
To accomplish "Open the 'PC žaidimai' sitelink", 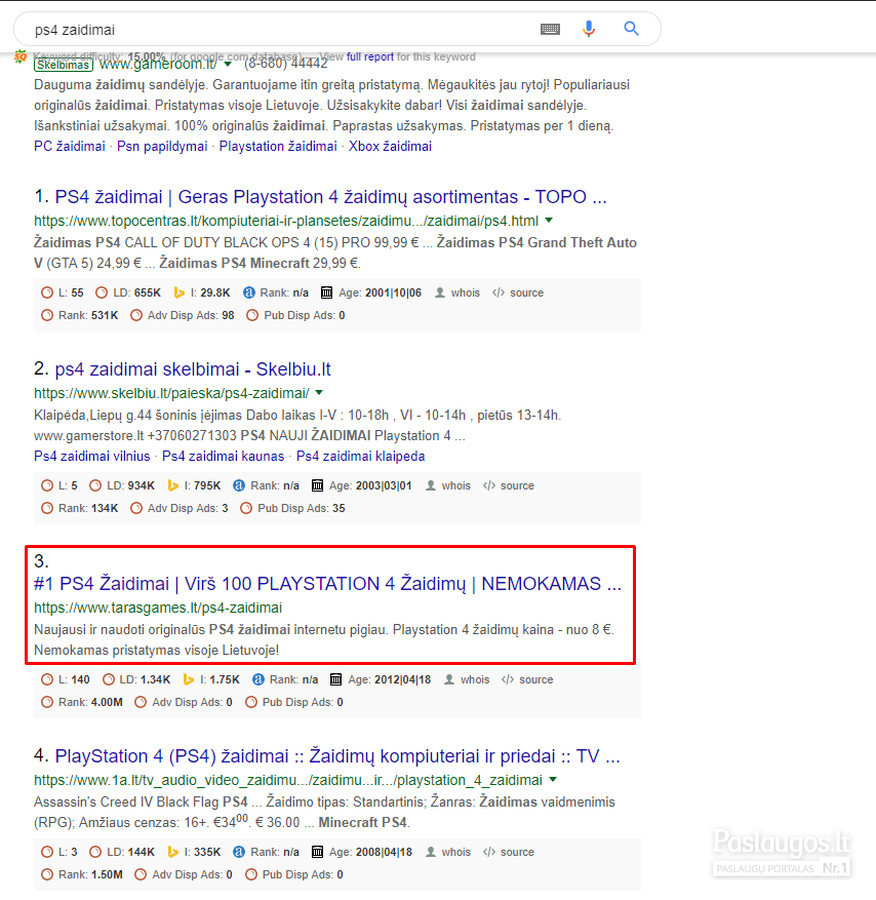I will (69, 146).
